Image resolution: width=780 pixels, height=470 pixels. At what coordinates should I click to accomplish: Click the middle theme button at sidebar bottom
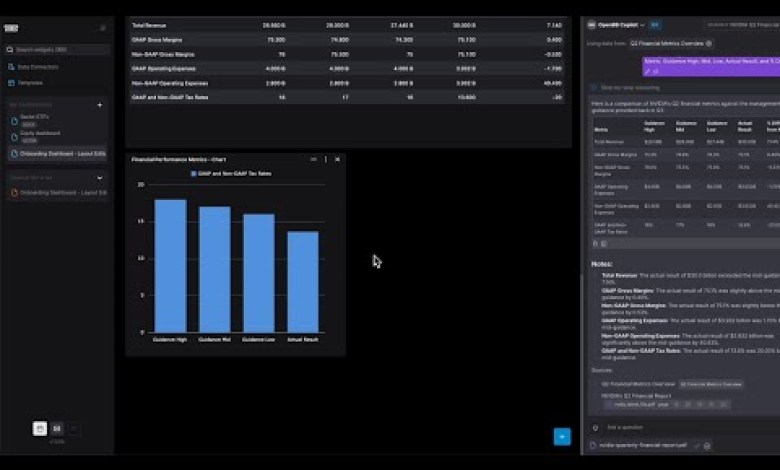click(57, 428)
